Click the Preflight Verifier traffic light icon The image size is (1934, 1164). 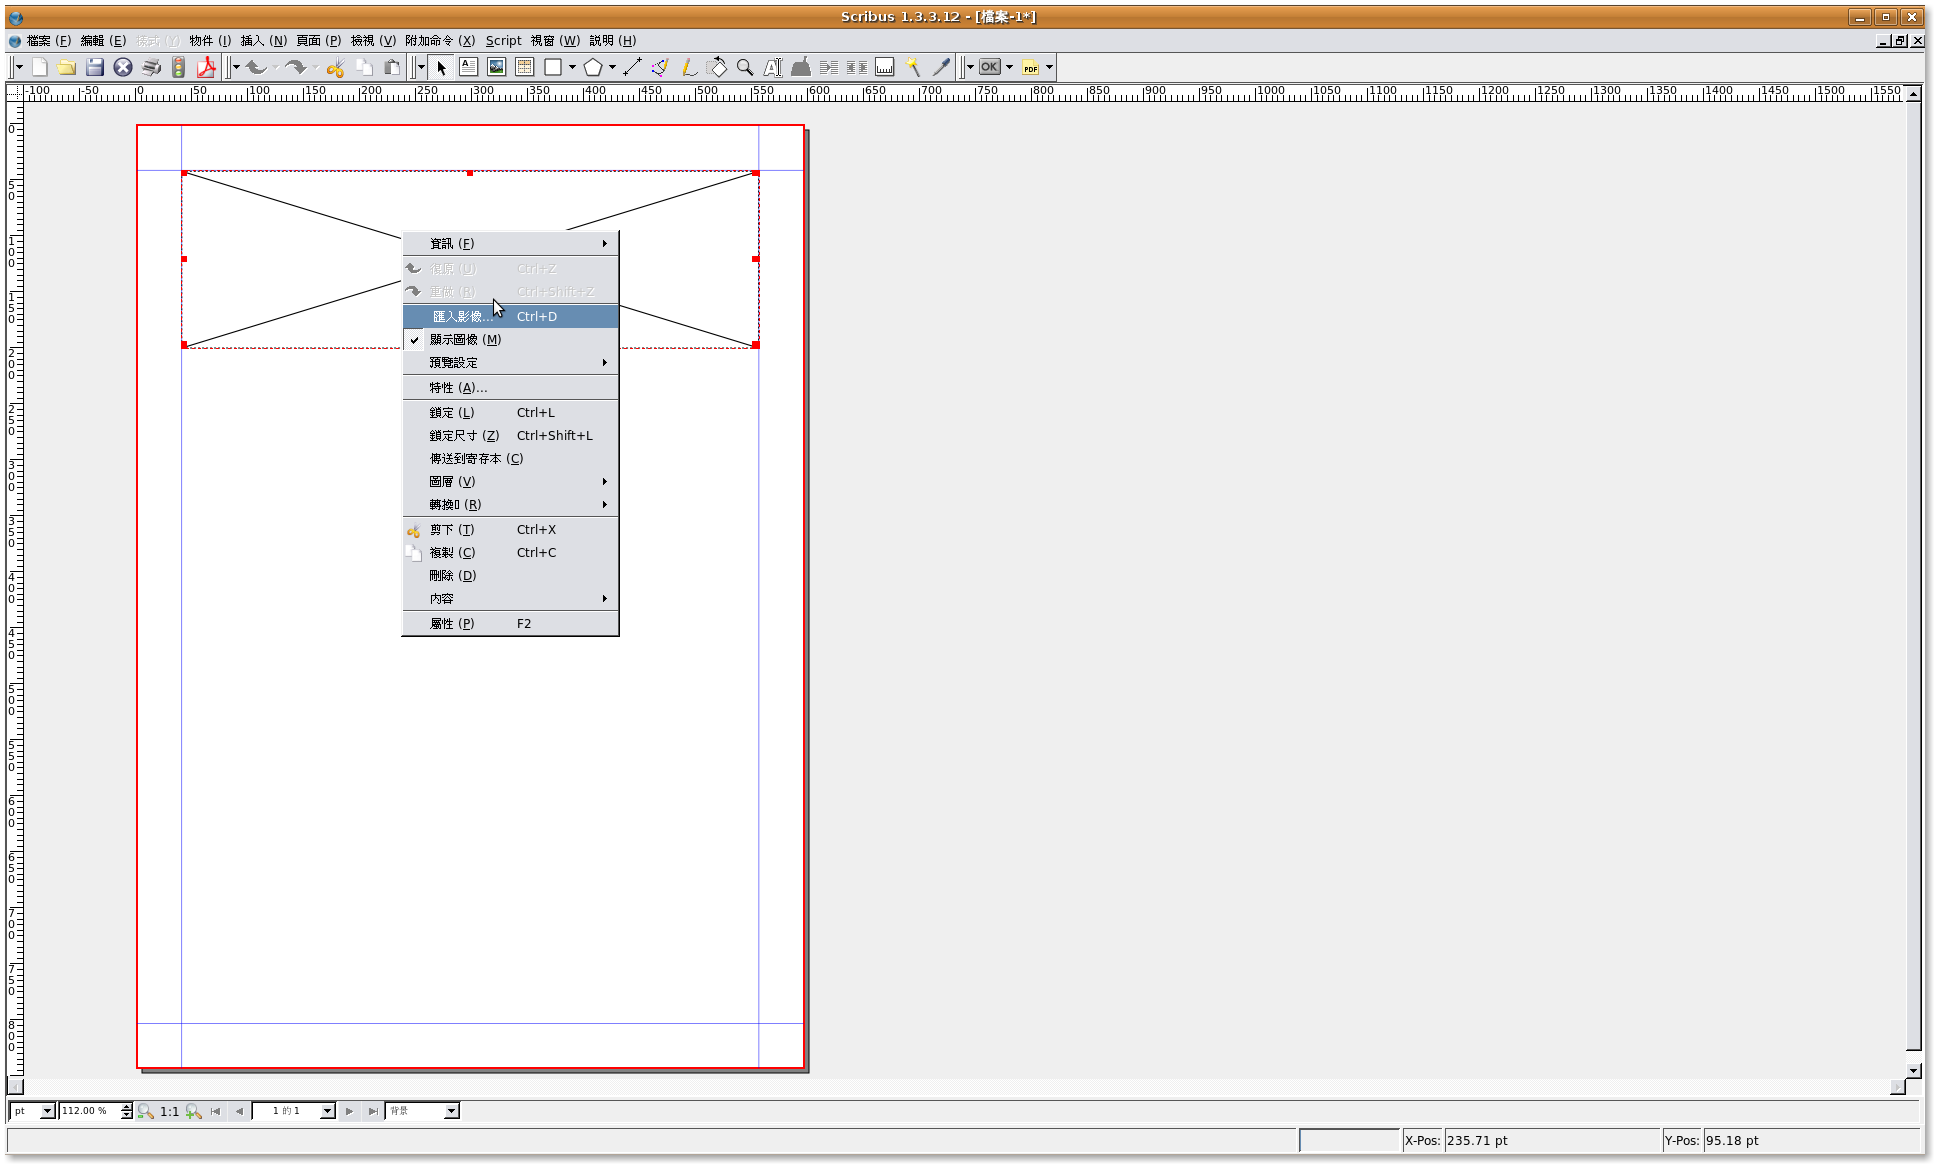[x=178, y=67]
